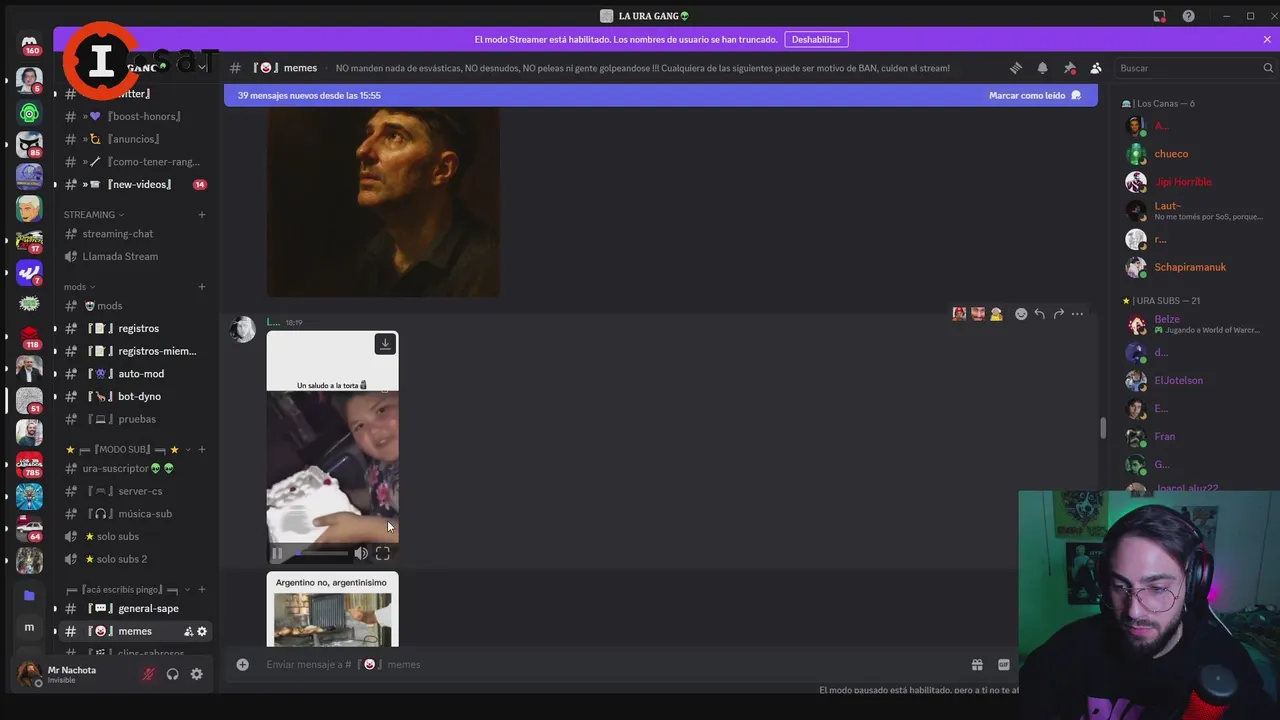Open the threads icon in channel header
Image resolution: width=1280 pixels, height=720 pixels.
click(1016, 68)
